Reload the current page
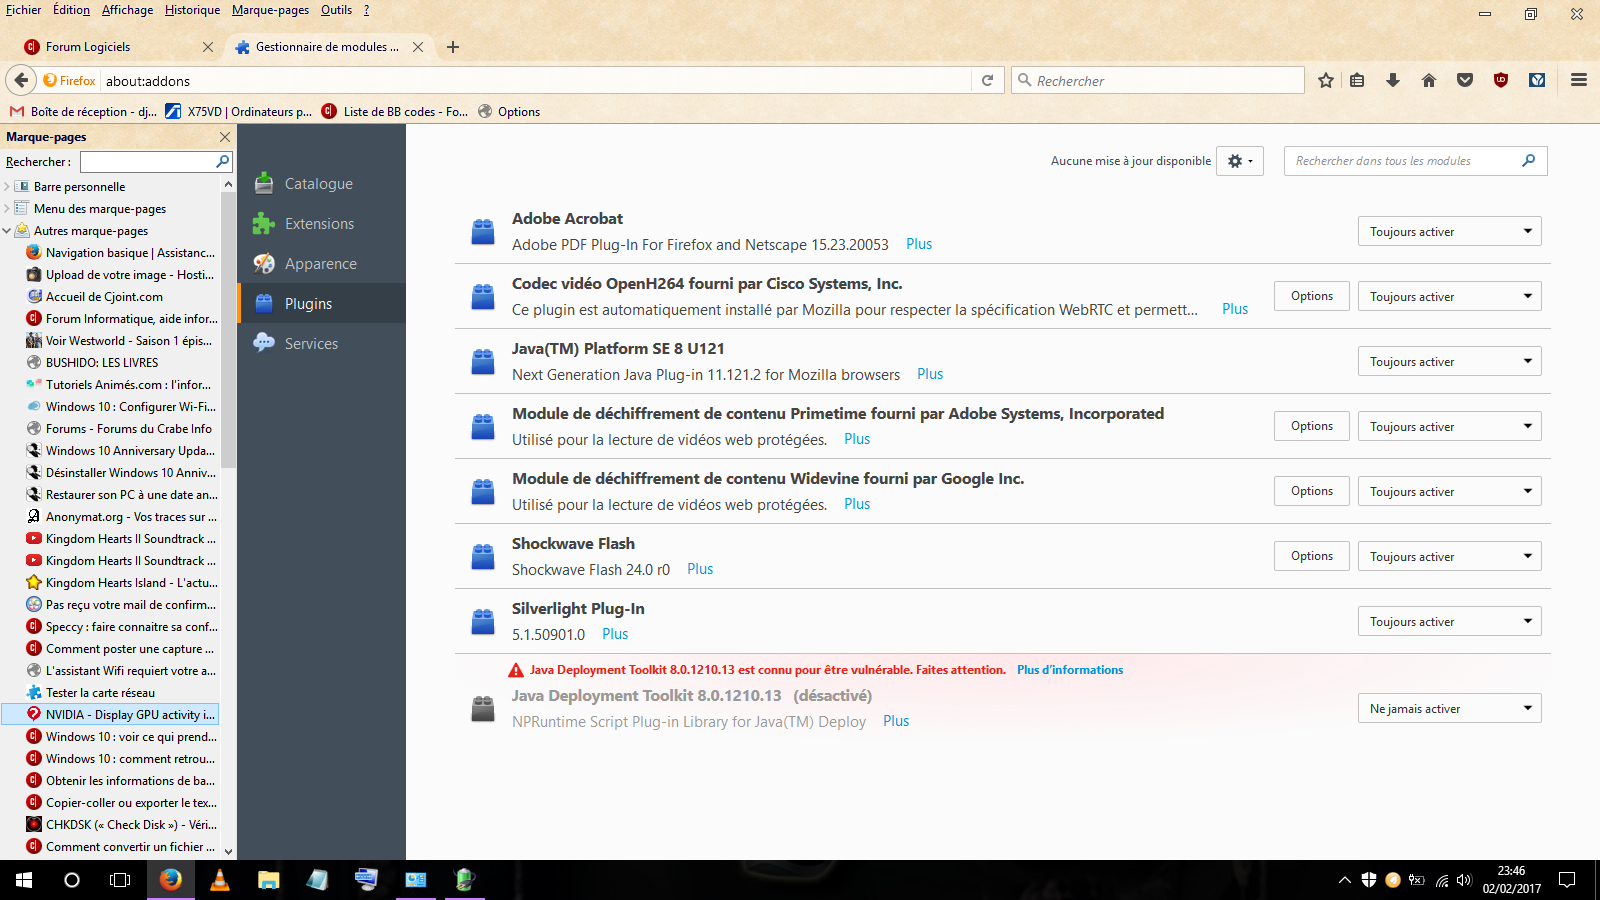Viewport: 1600px width, 900px height. coord(987,80)
